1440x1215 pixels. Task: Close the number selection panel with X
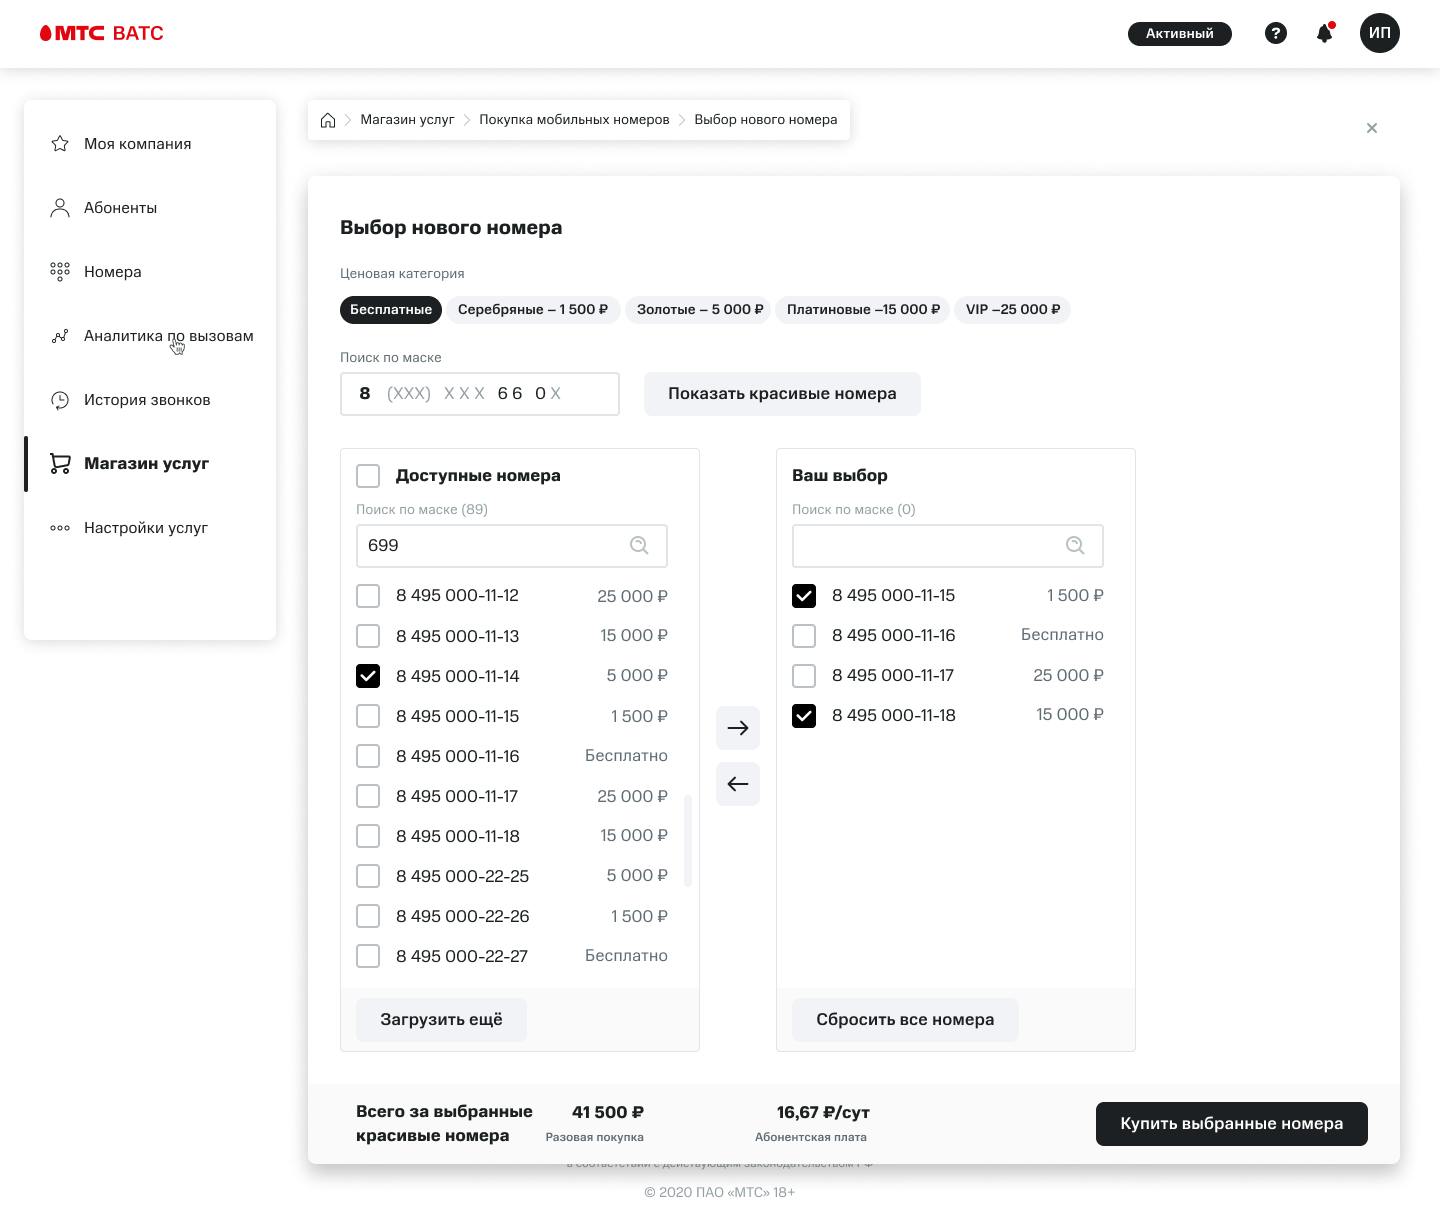[x=1372, y=128]
